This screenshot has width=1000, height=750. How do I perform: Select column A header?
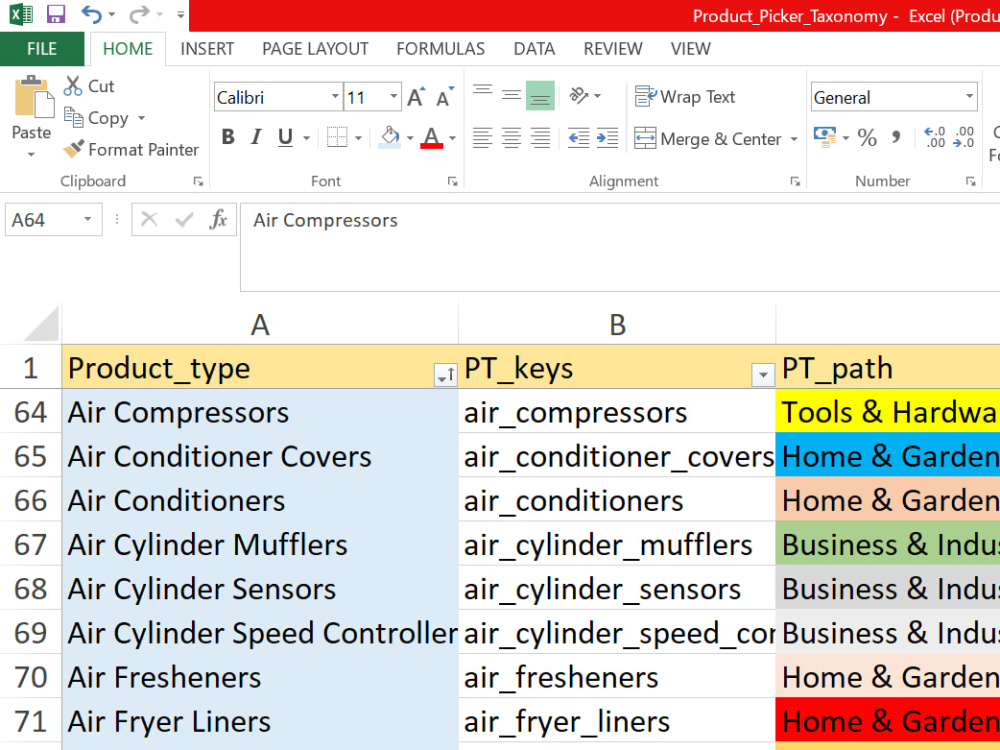(x=260, y=325)
